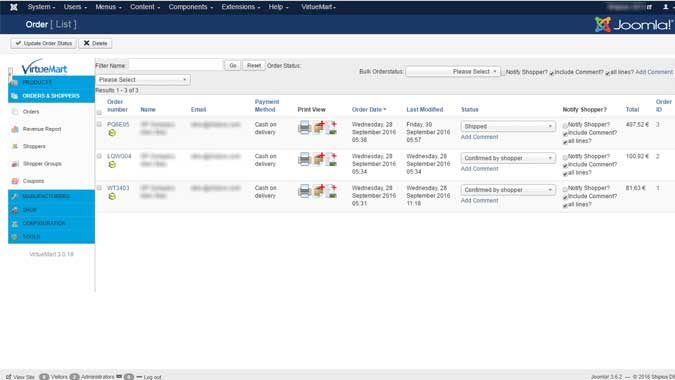Open Orders in VirtueMart sidebar
This screenshot has height=380, width=675.
31,112
